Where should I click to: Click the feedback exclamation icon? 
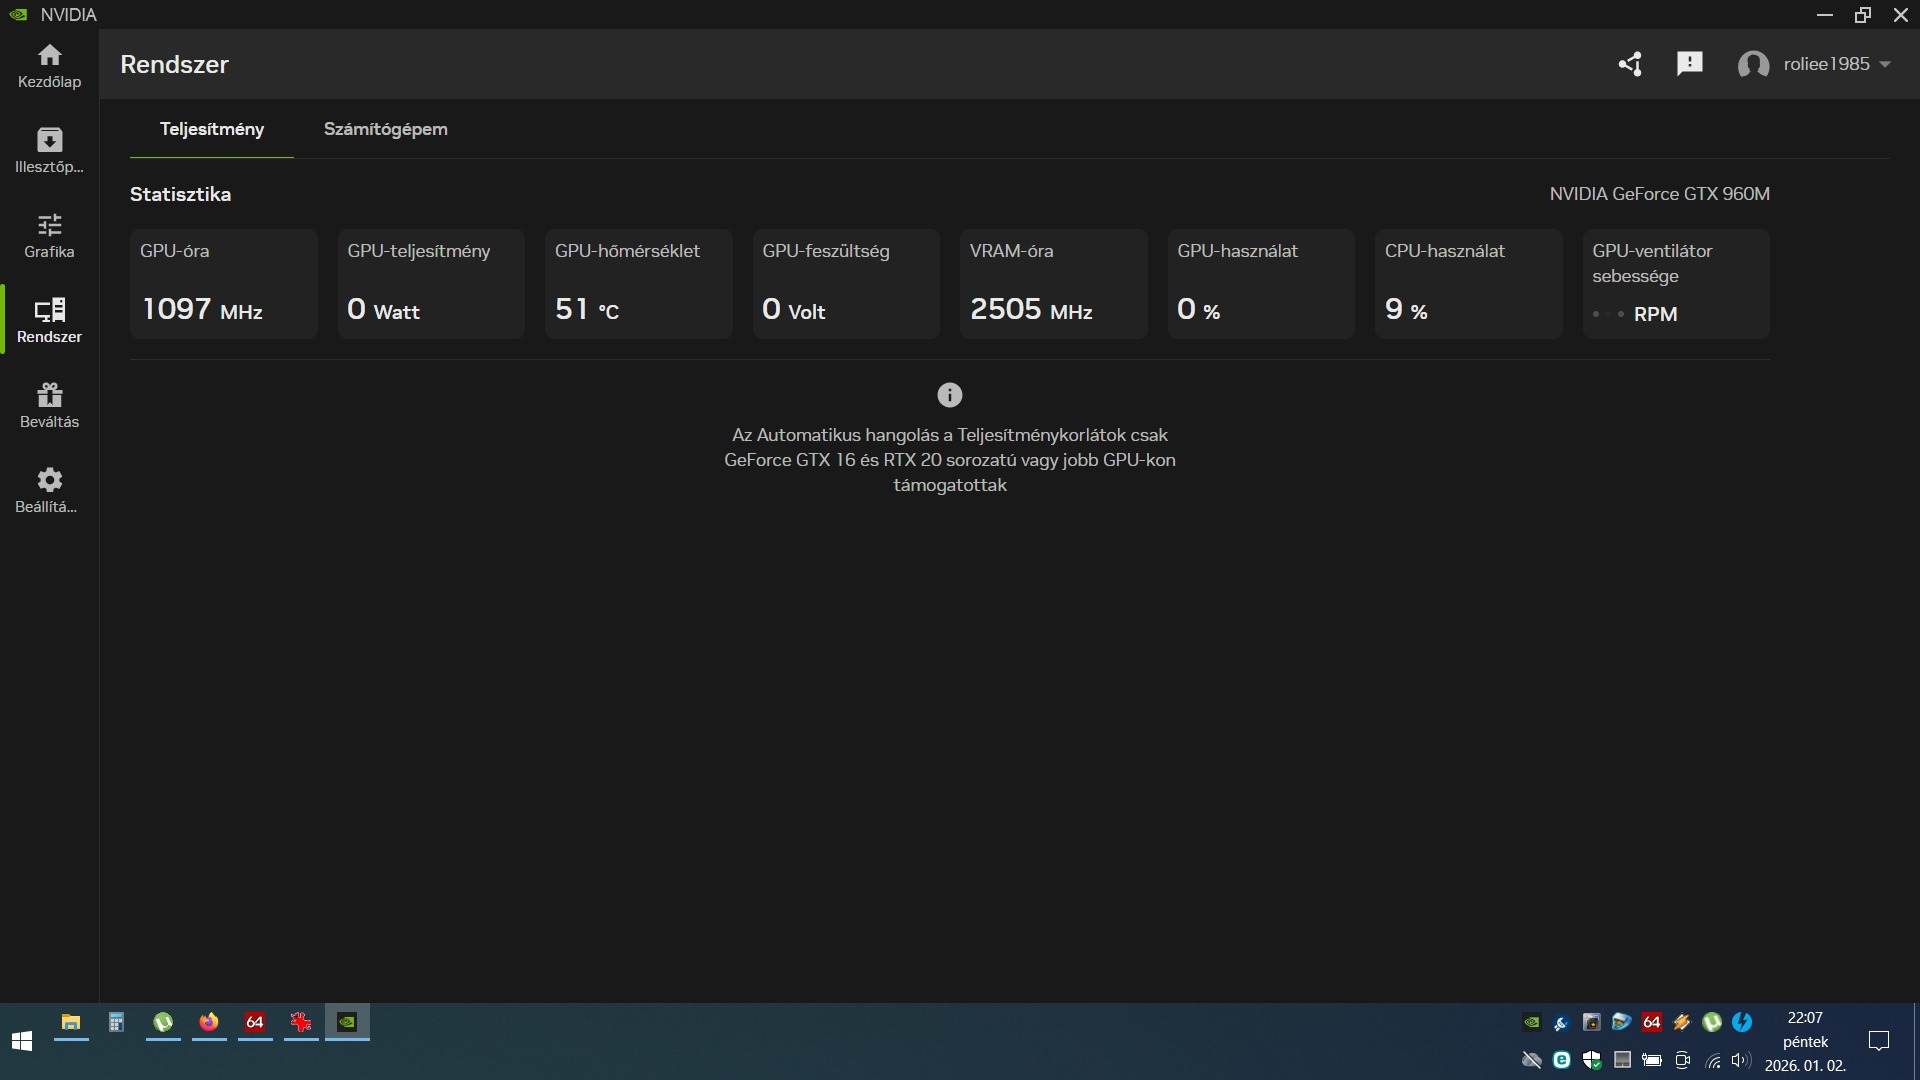click(x=1690, y=64)
